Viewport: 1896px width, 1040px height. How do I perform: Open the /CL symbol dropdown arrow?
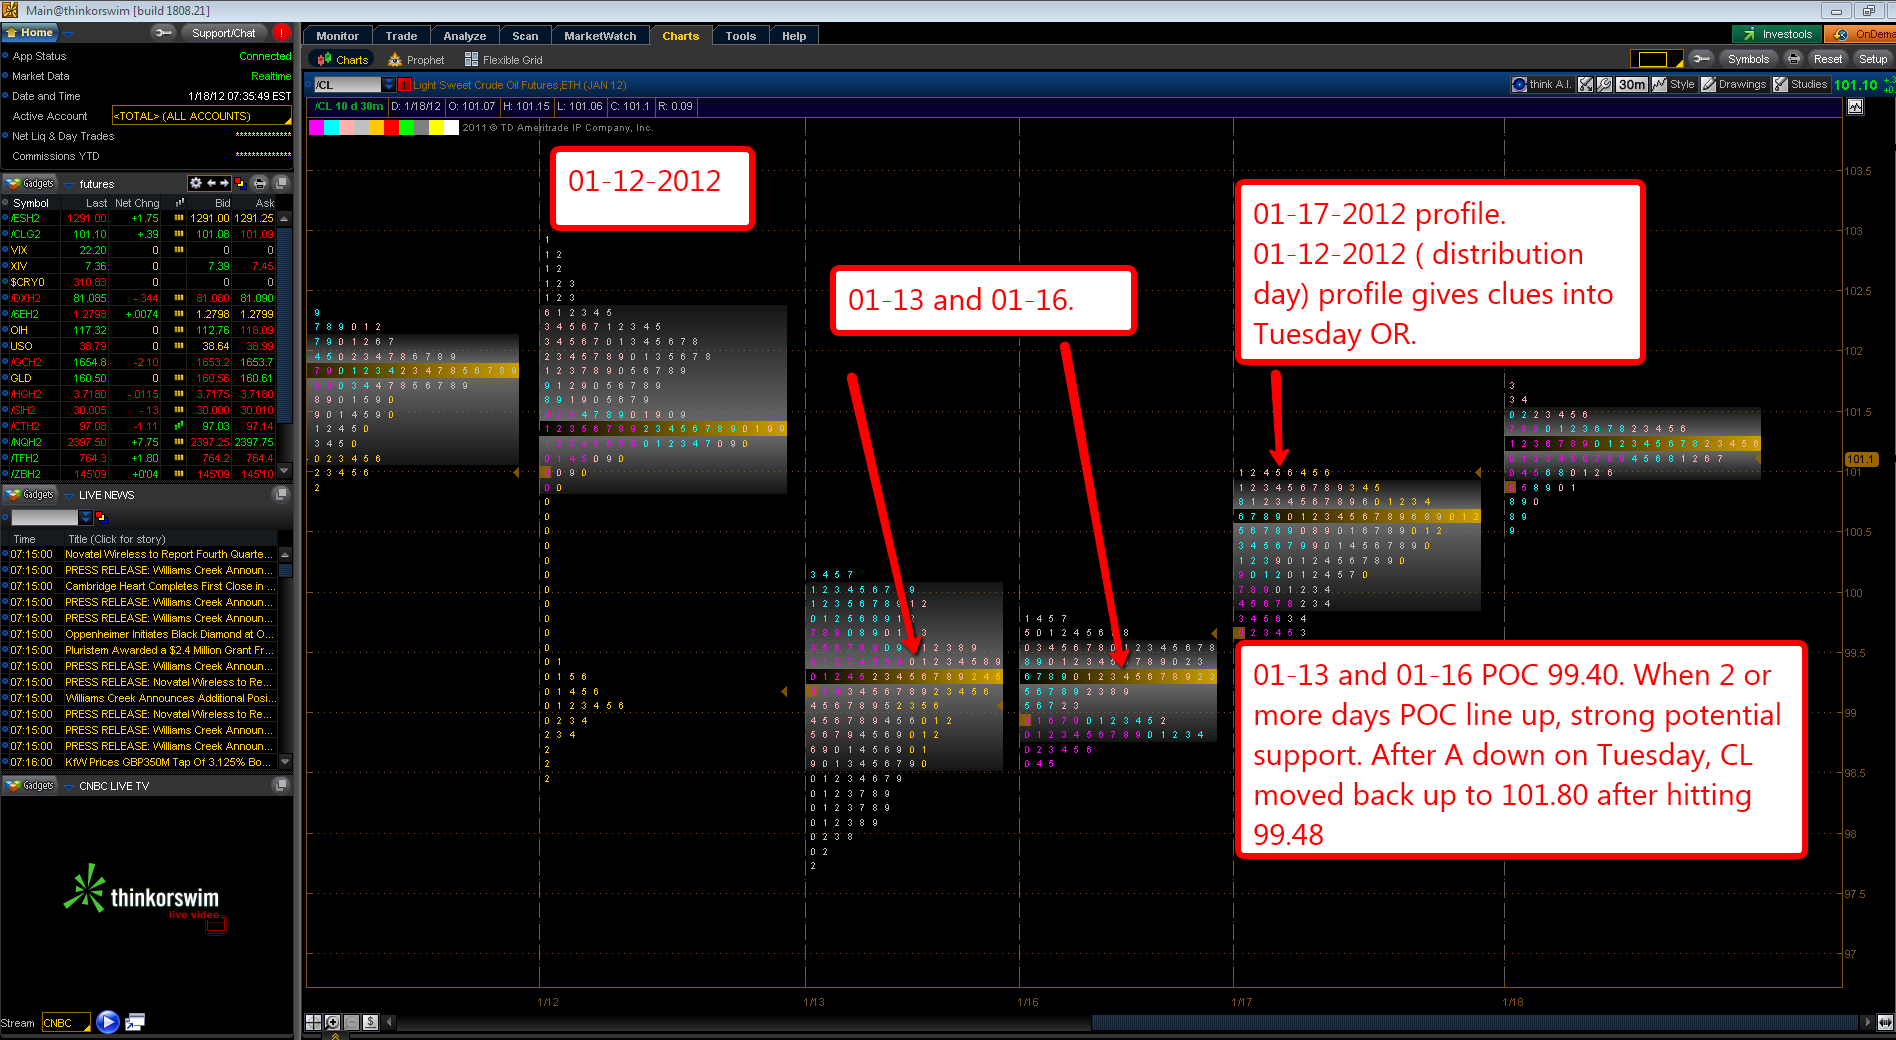389,85
